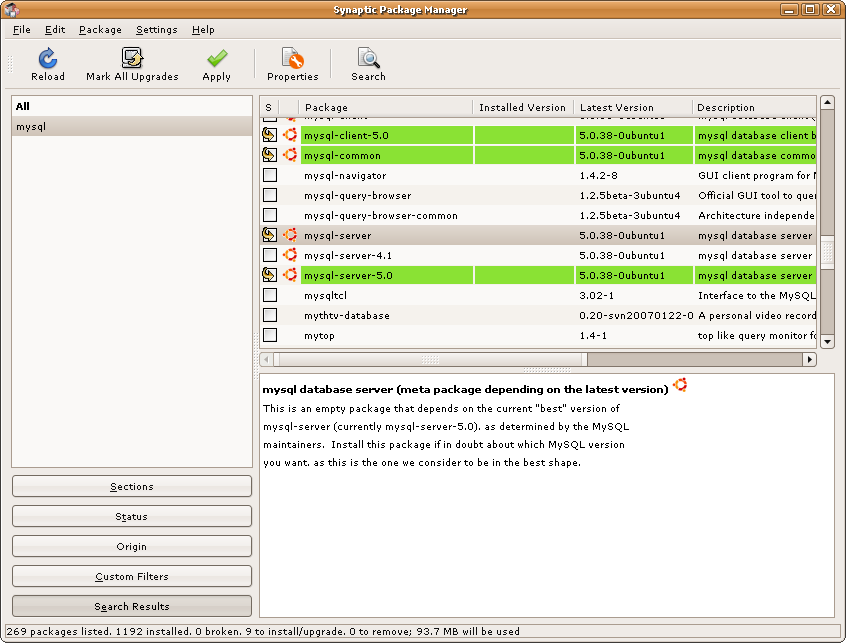Click the Synaptic window title icon

[12, 10]
